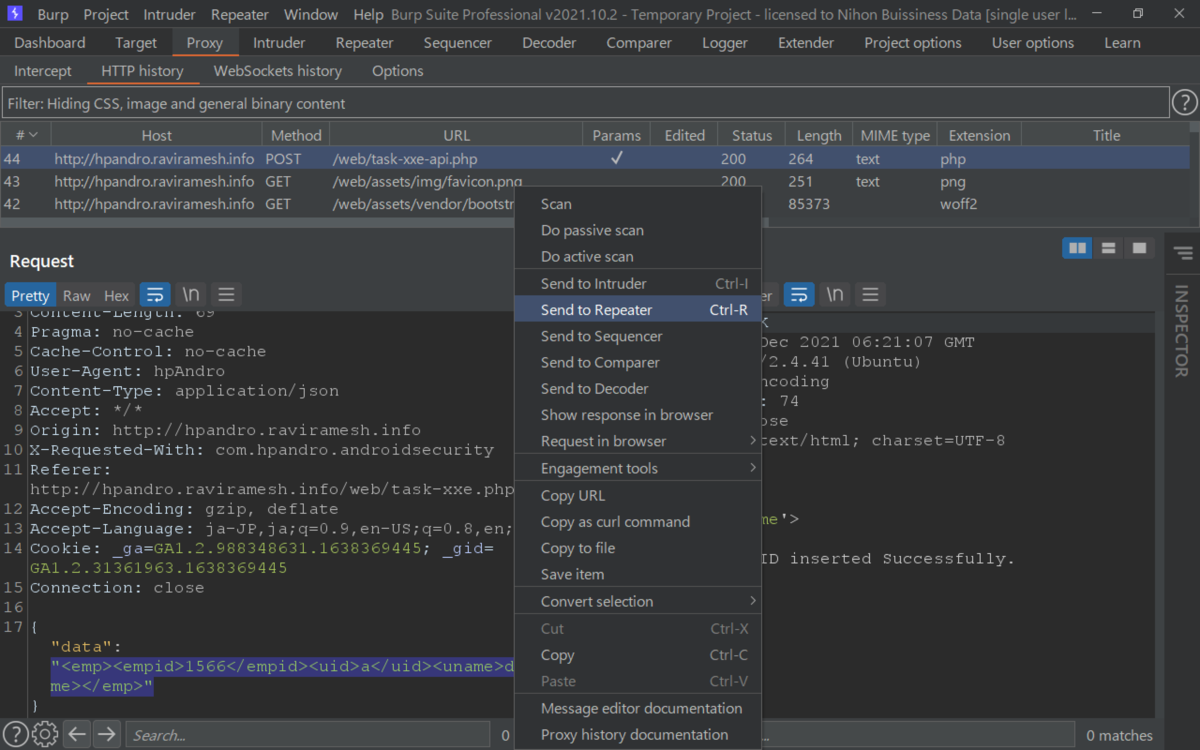Open search settings gear icon
This screenshot has width=1200, height=750.
[x=44, y=734]
